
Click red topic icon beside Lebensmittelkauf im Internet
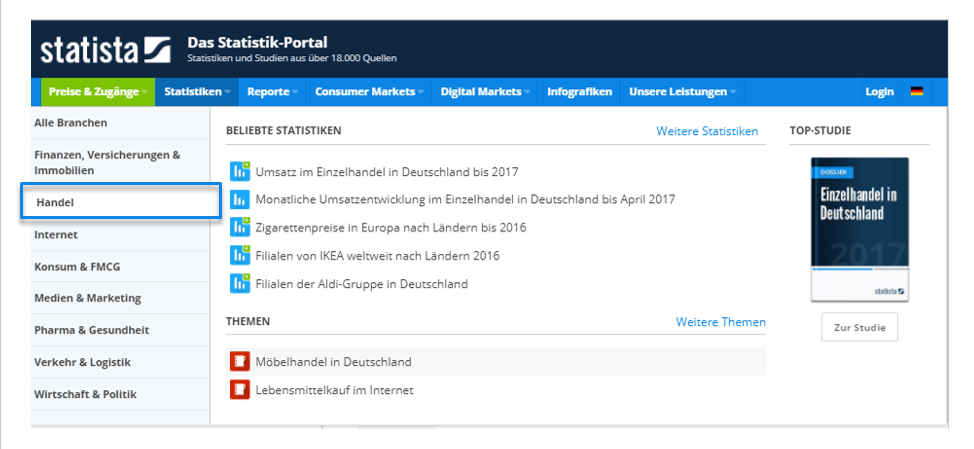click(239, 389)
